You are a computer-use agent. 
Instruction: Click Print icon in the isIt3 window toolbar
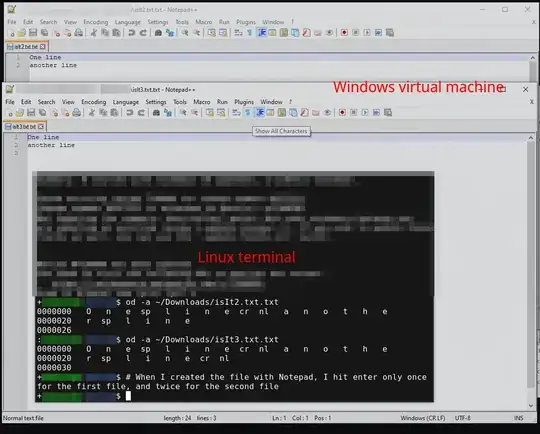point(77,113)
